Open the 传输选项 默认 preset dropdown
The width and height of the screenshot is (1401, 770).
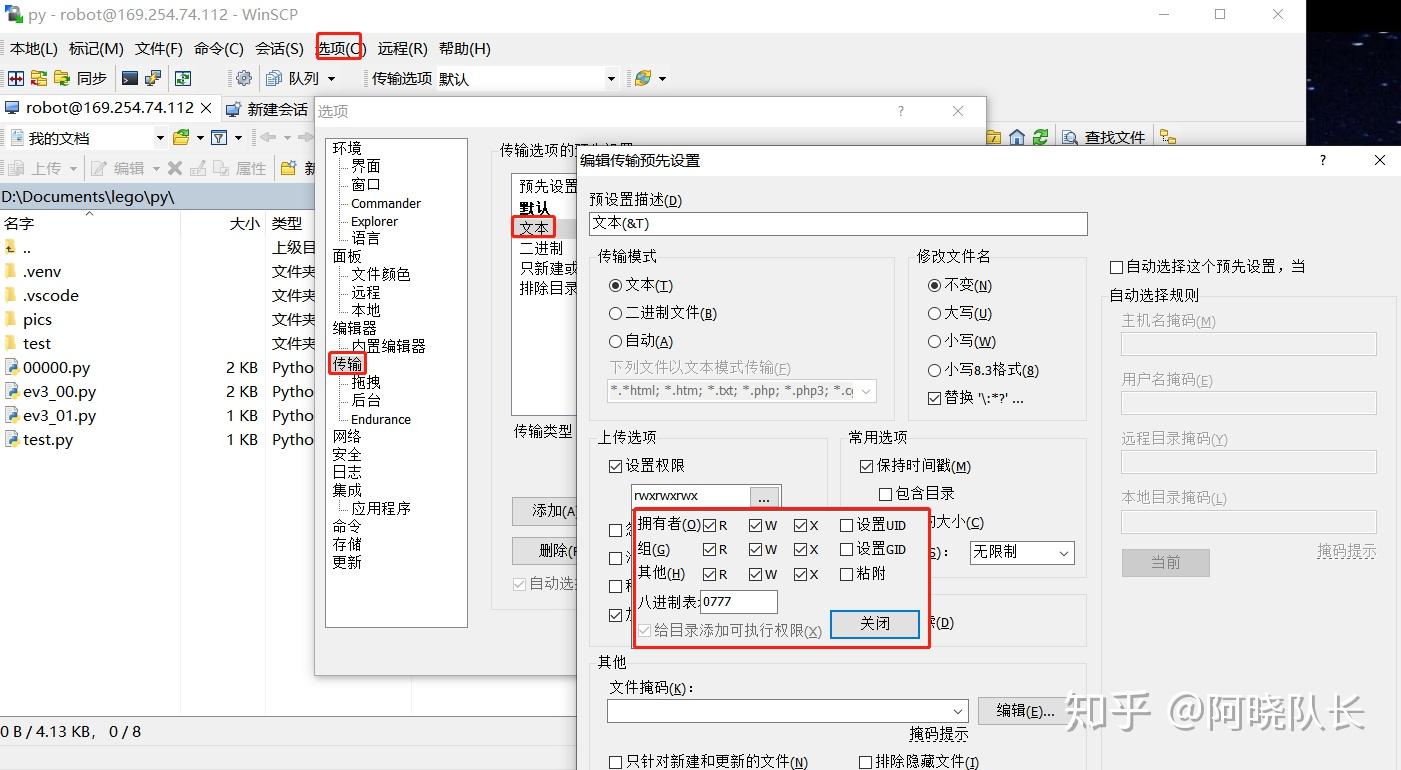(x=611, y=77)
